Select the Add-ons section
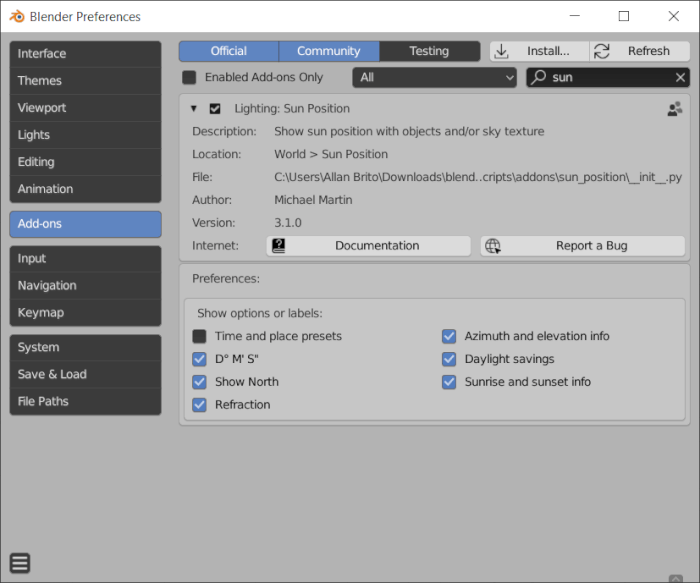Screen dimensions: 700x583 tap(85, 224)
